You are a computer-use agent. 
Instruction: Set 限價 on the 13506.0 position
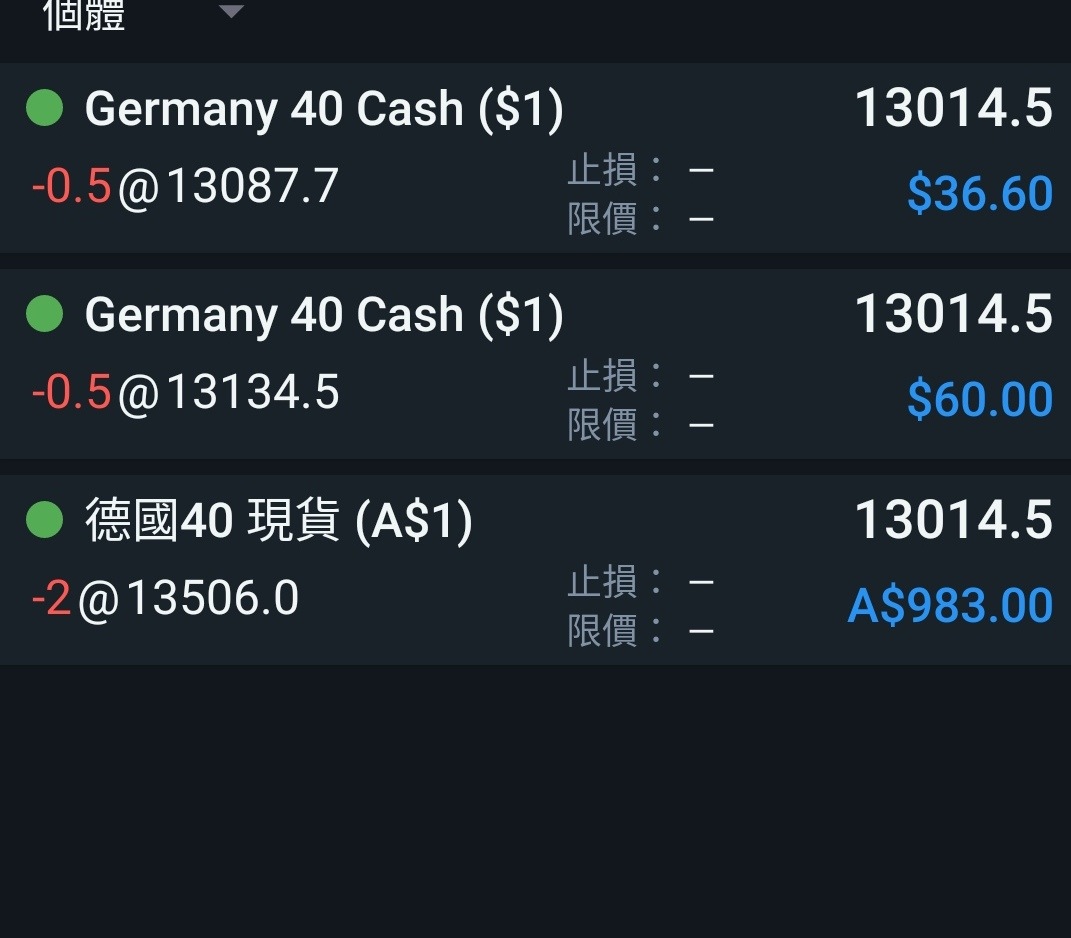pyautogui.click(x=641, y=631)
